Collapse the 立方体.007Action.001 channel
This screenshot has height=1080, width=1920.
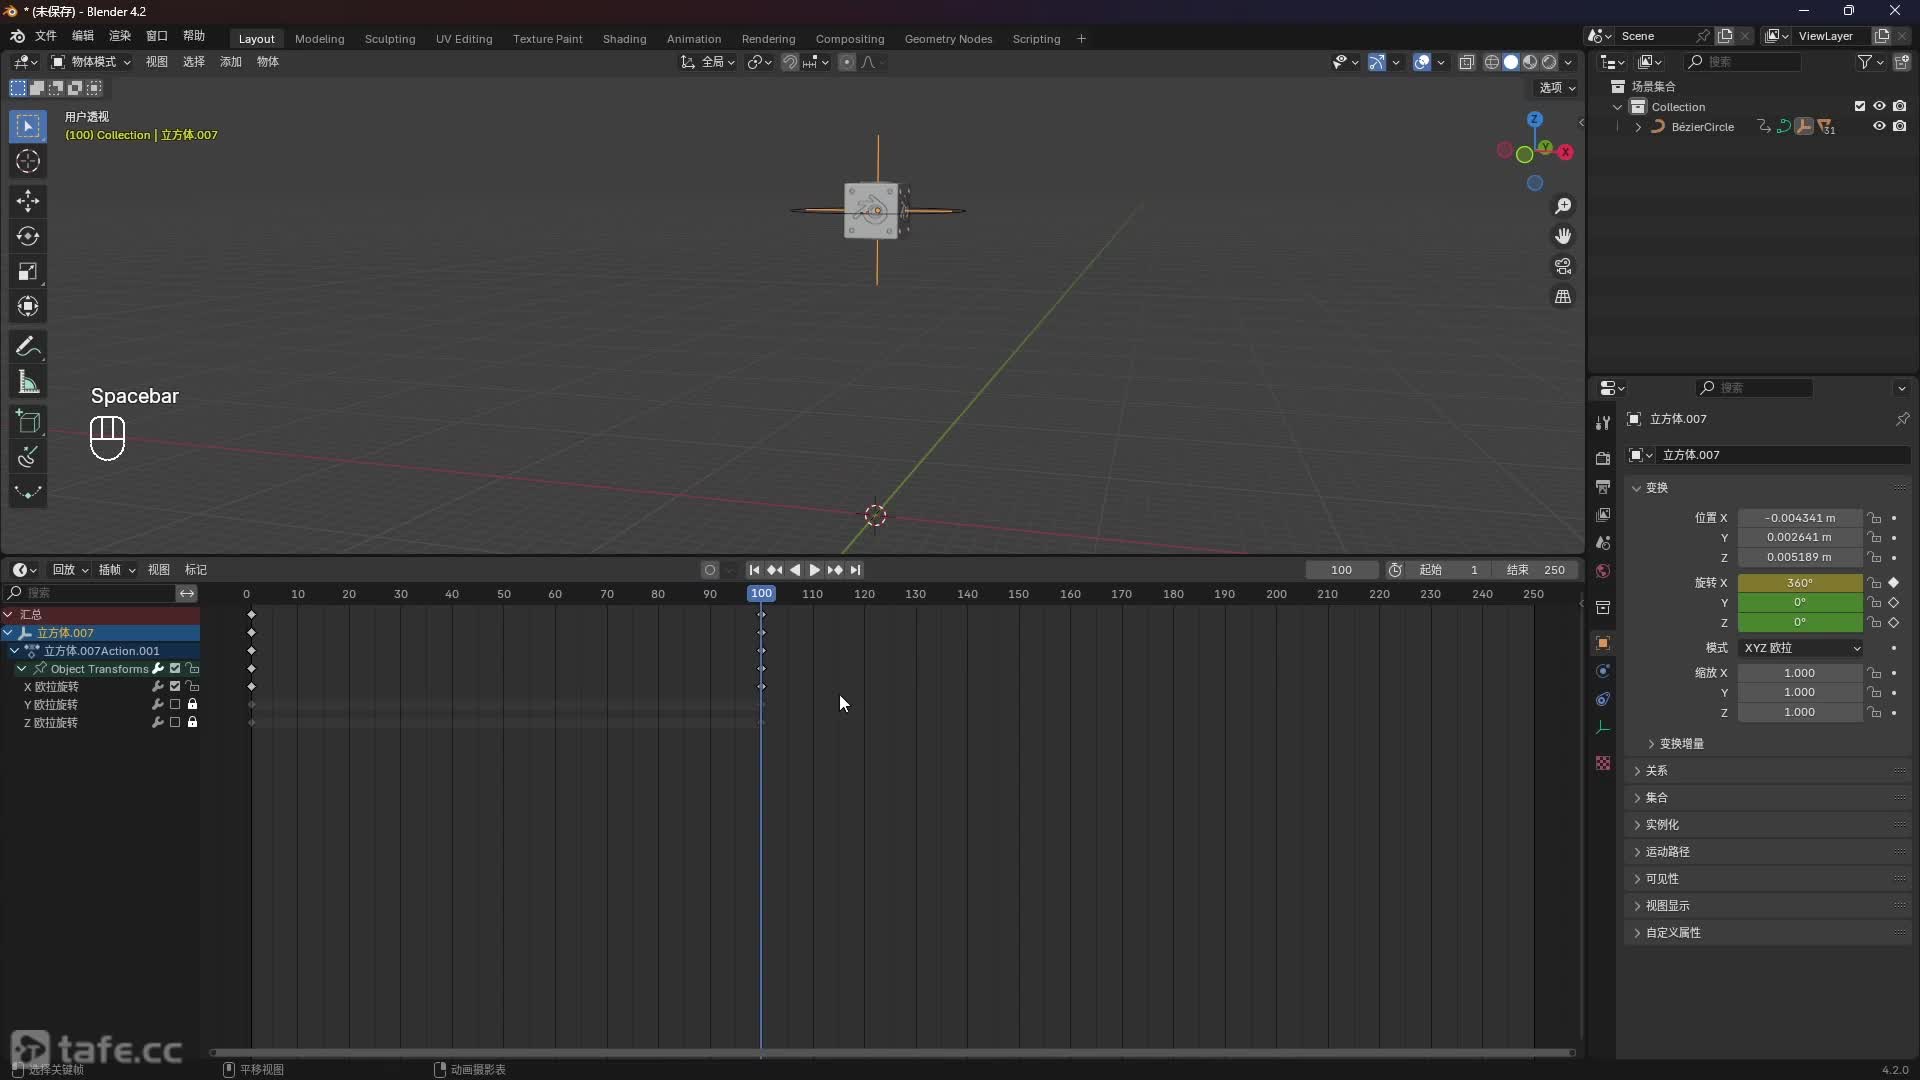14,651
